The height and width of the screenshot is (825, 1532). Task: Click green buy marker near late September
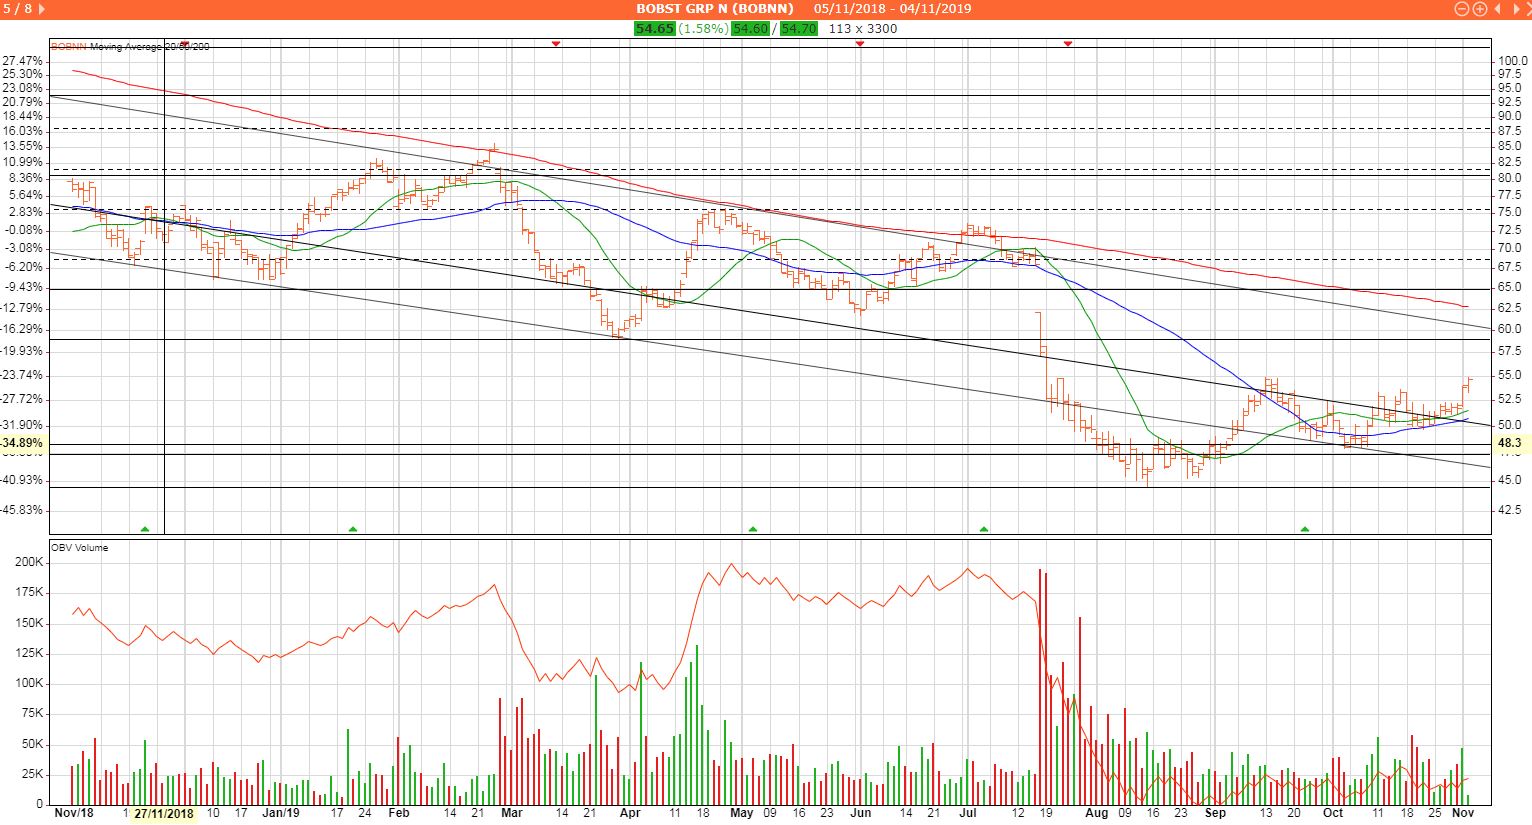pos(1304,528)
